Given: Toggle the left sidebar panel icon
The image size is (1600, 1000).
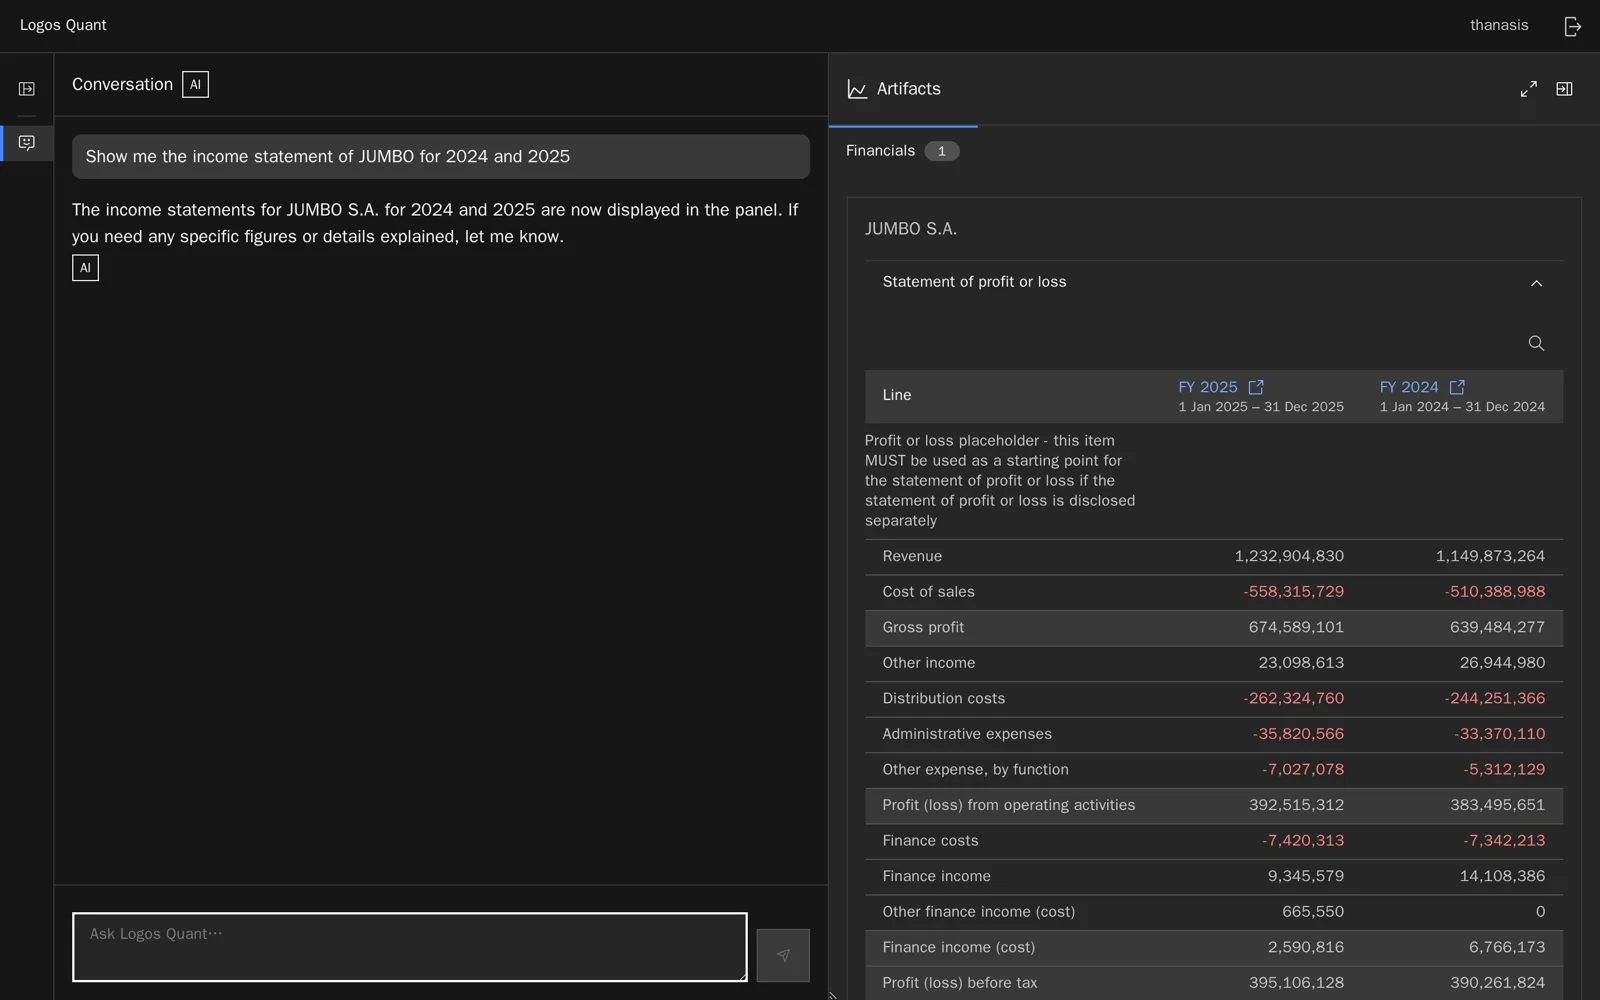Looking at the screenshot, I should (27, 89).
